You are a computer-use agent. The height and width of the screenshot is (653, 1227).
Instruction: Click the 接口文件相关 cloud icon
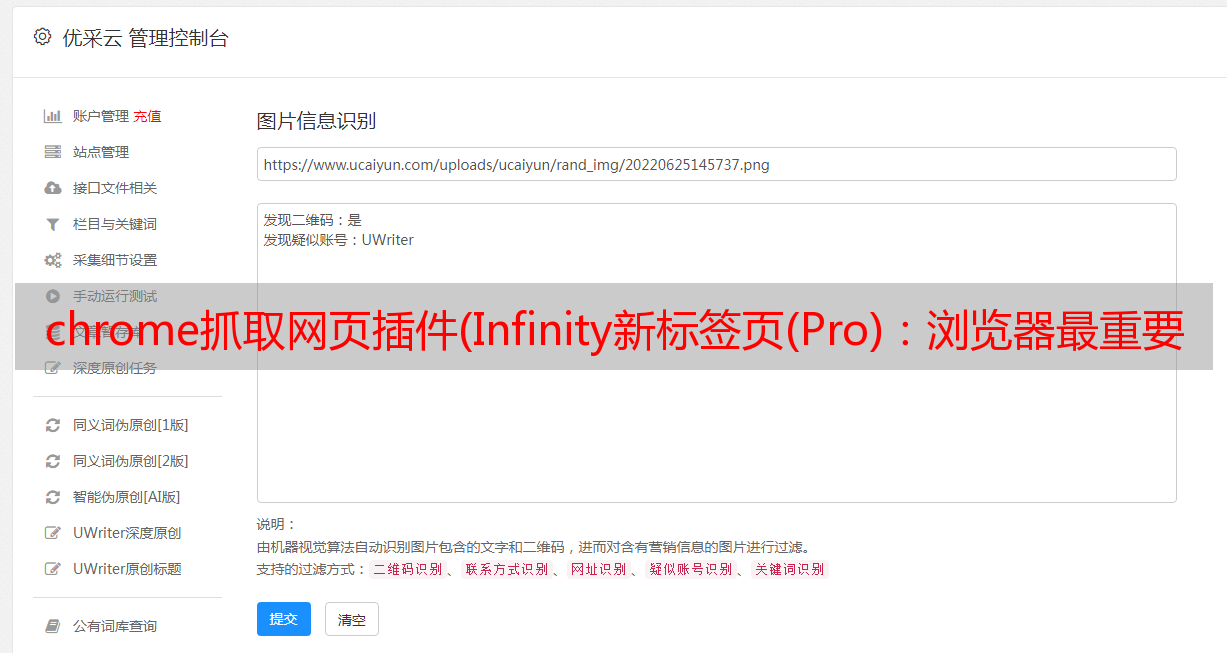point(53,188)
